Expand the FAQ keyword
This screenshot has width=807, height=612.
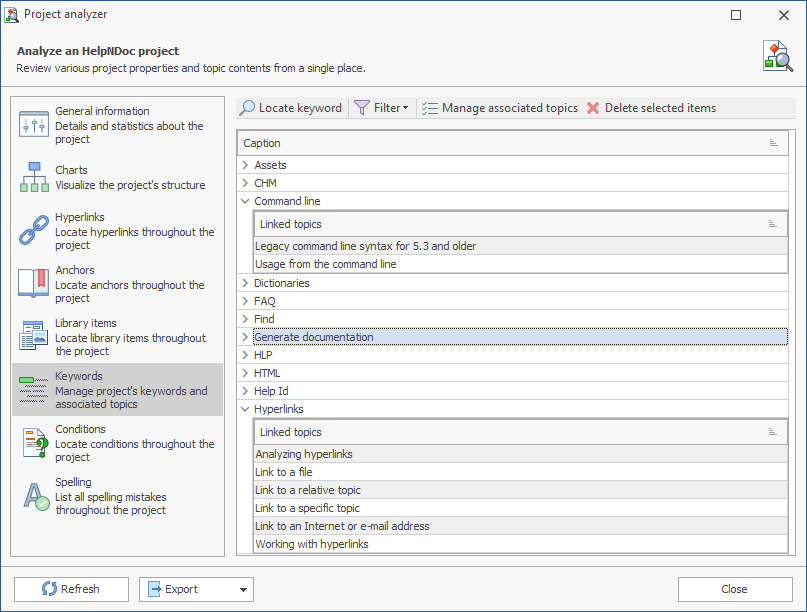pyautogui.click(x=245, y=301)
